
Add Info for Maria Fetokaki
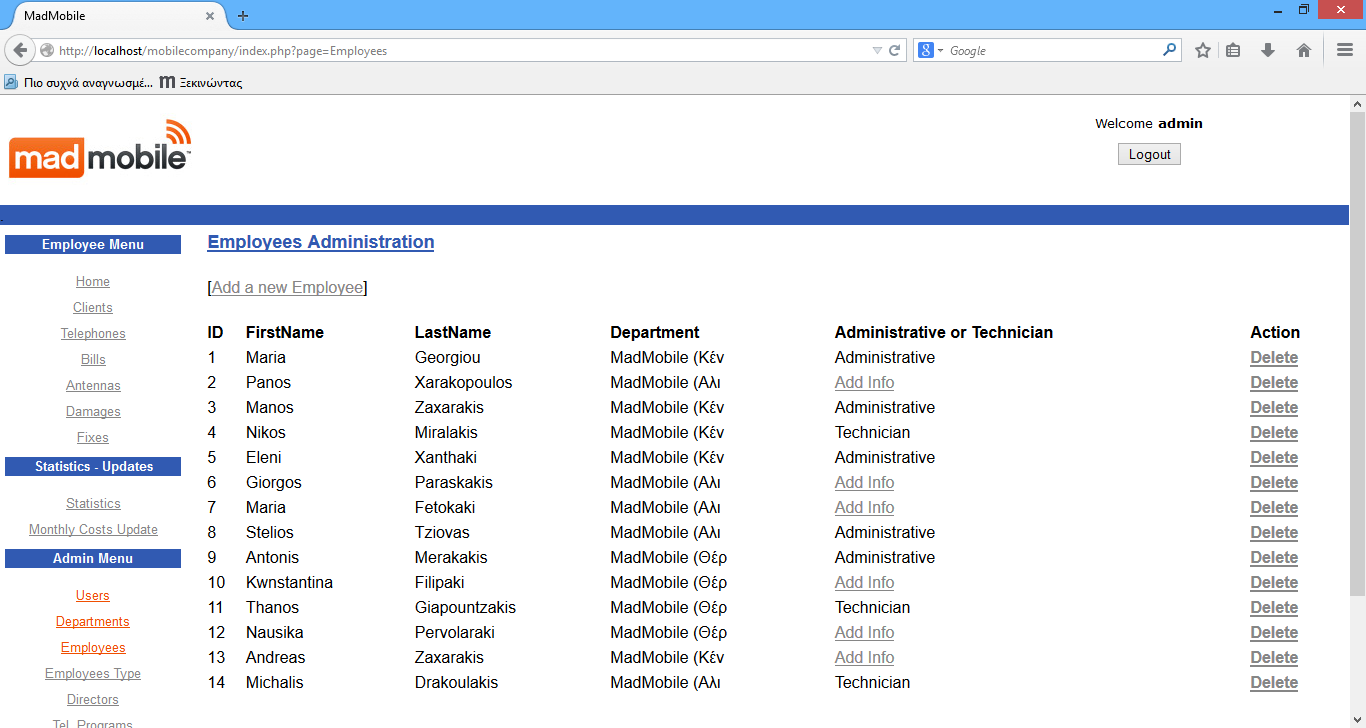tap(864, 508)
